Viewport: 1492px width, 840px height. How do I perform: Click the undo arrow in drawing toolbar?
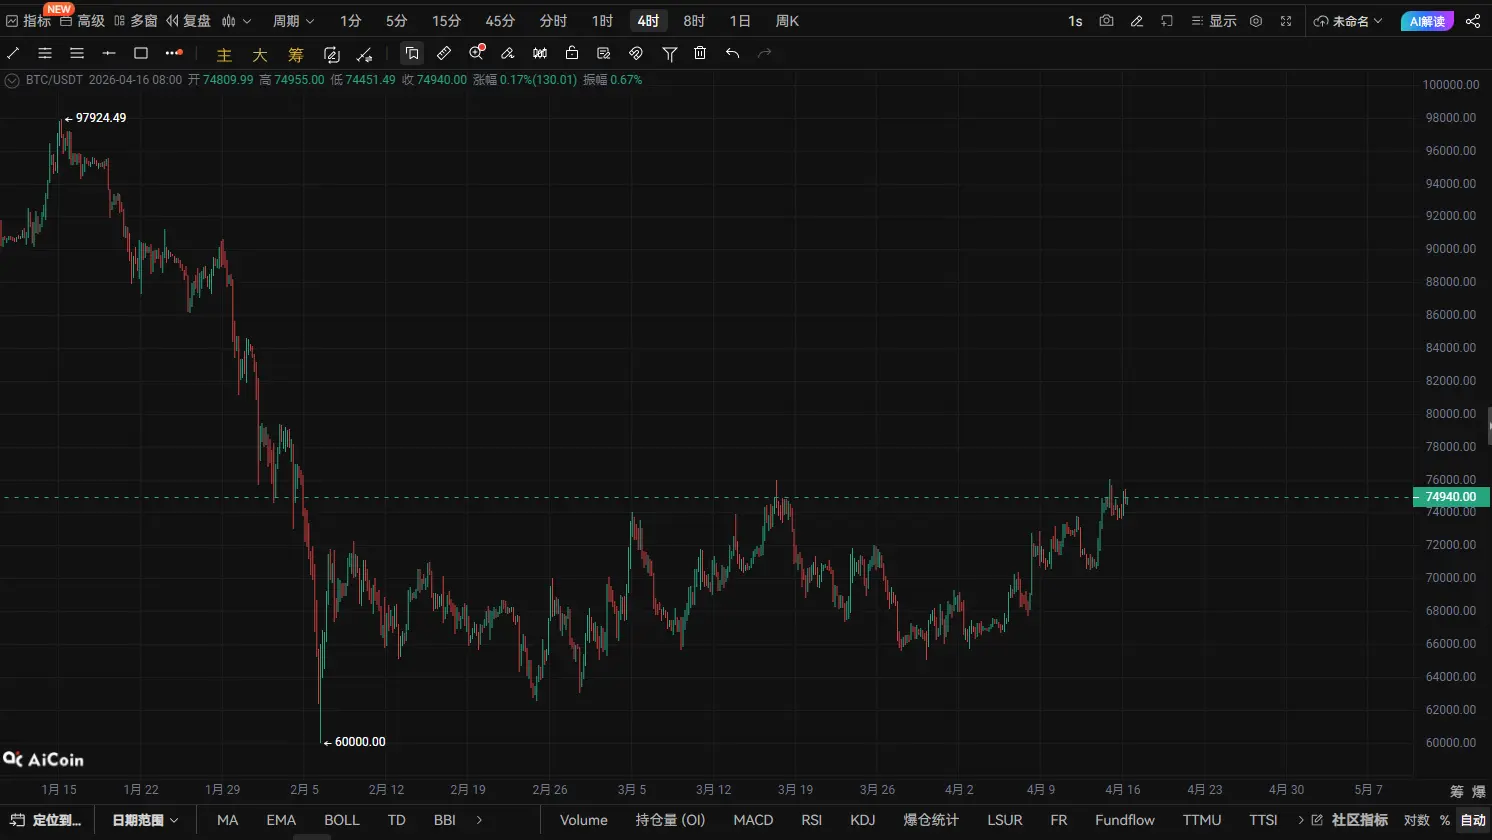coord(733,53)
